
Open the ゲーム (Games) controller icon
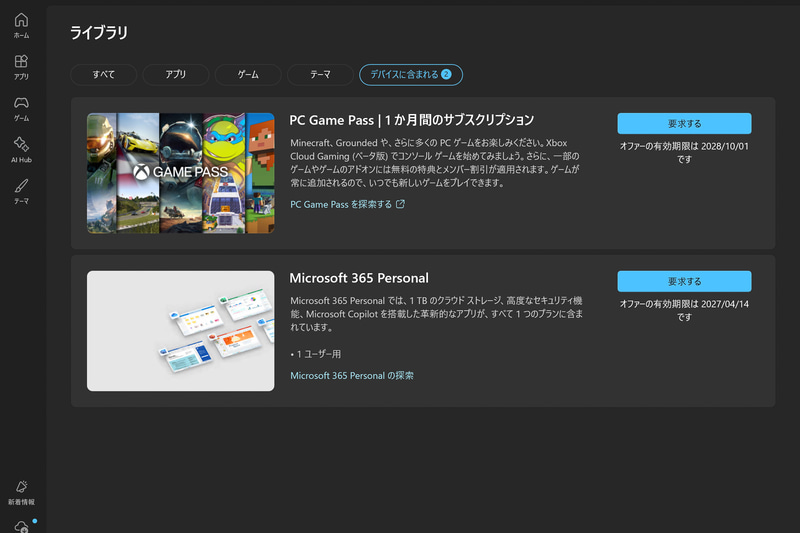click(x=21, y=109)
